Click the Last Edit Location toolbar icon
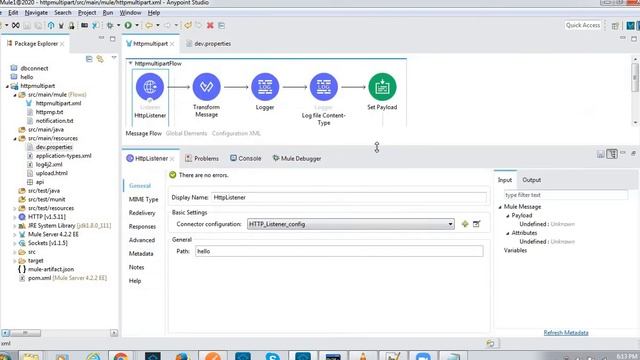The height and width of the screenshot is (360, 640). tap(188, 25)
